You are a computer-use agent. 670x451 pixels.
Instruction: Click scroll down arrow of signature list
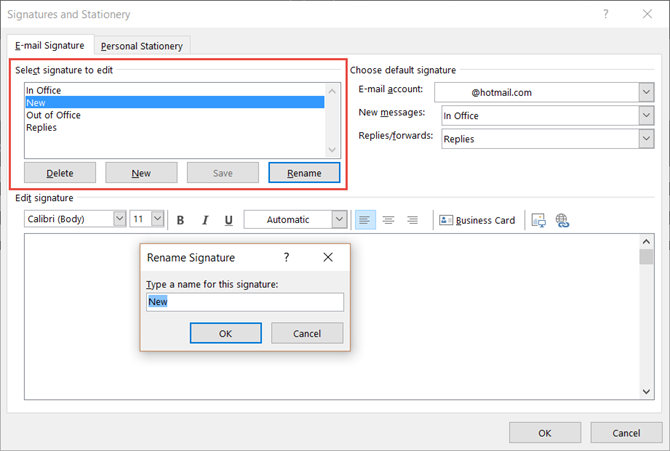(x=332, y=150)
